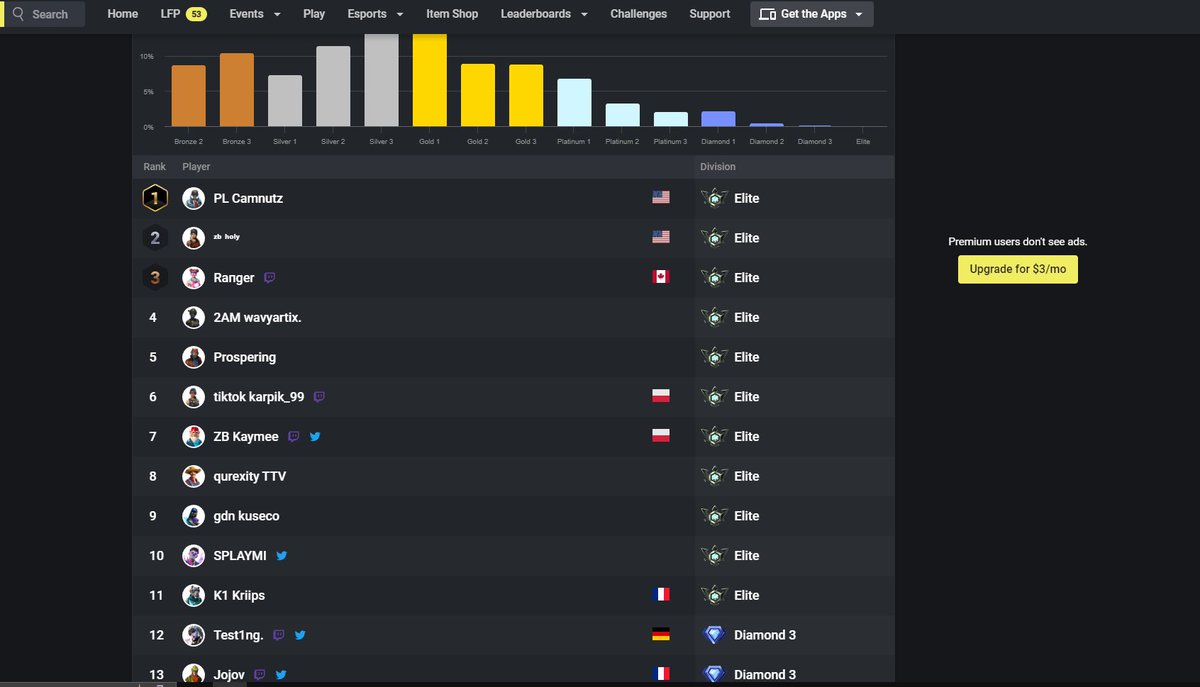This screenshot has height=687, width=1200.
Task: Click the Search box in the navbar
Action: coord(44,14)
